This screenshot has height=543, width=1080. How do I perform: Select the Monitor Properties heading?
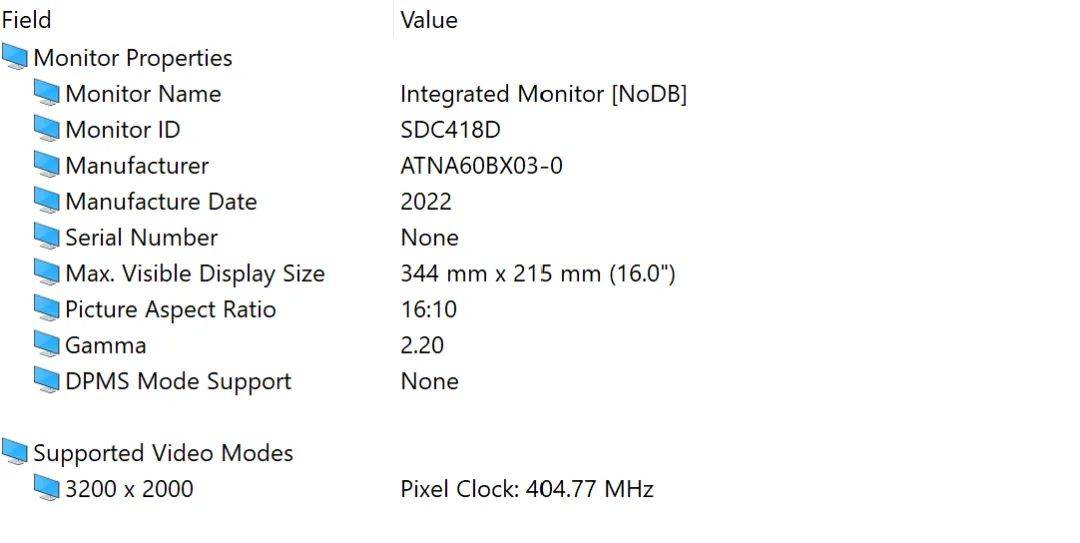(133, 58)
